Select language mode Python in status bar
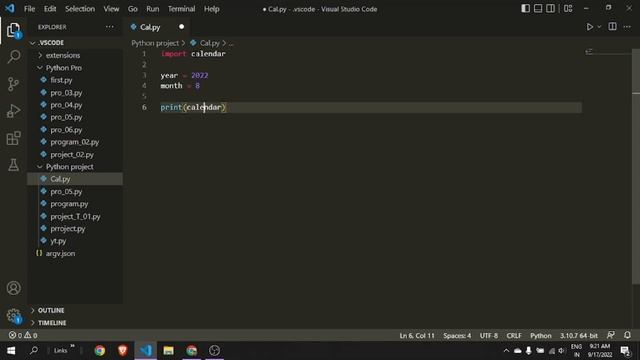 [x=540, y=336]
